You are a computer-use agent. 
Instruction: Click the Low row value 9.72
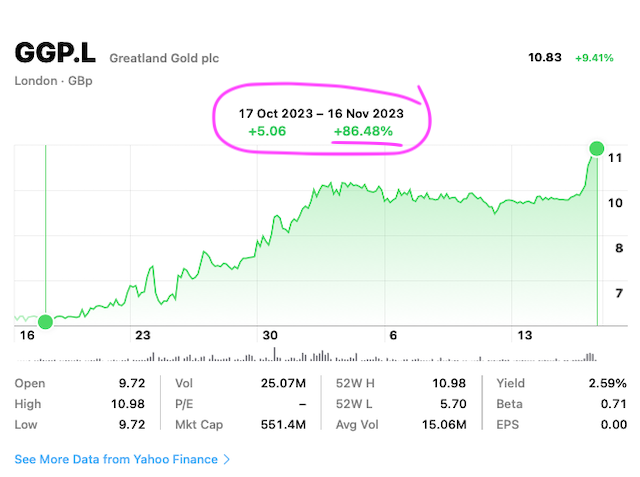132,425
